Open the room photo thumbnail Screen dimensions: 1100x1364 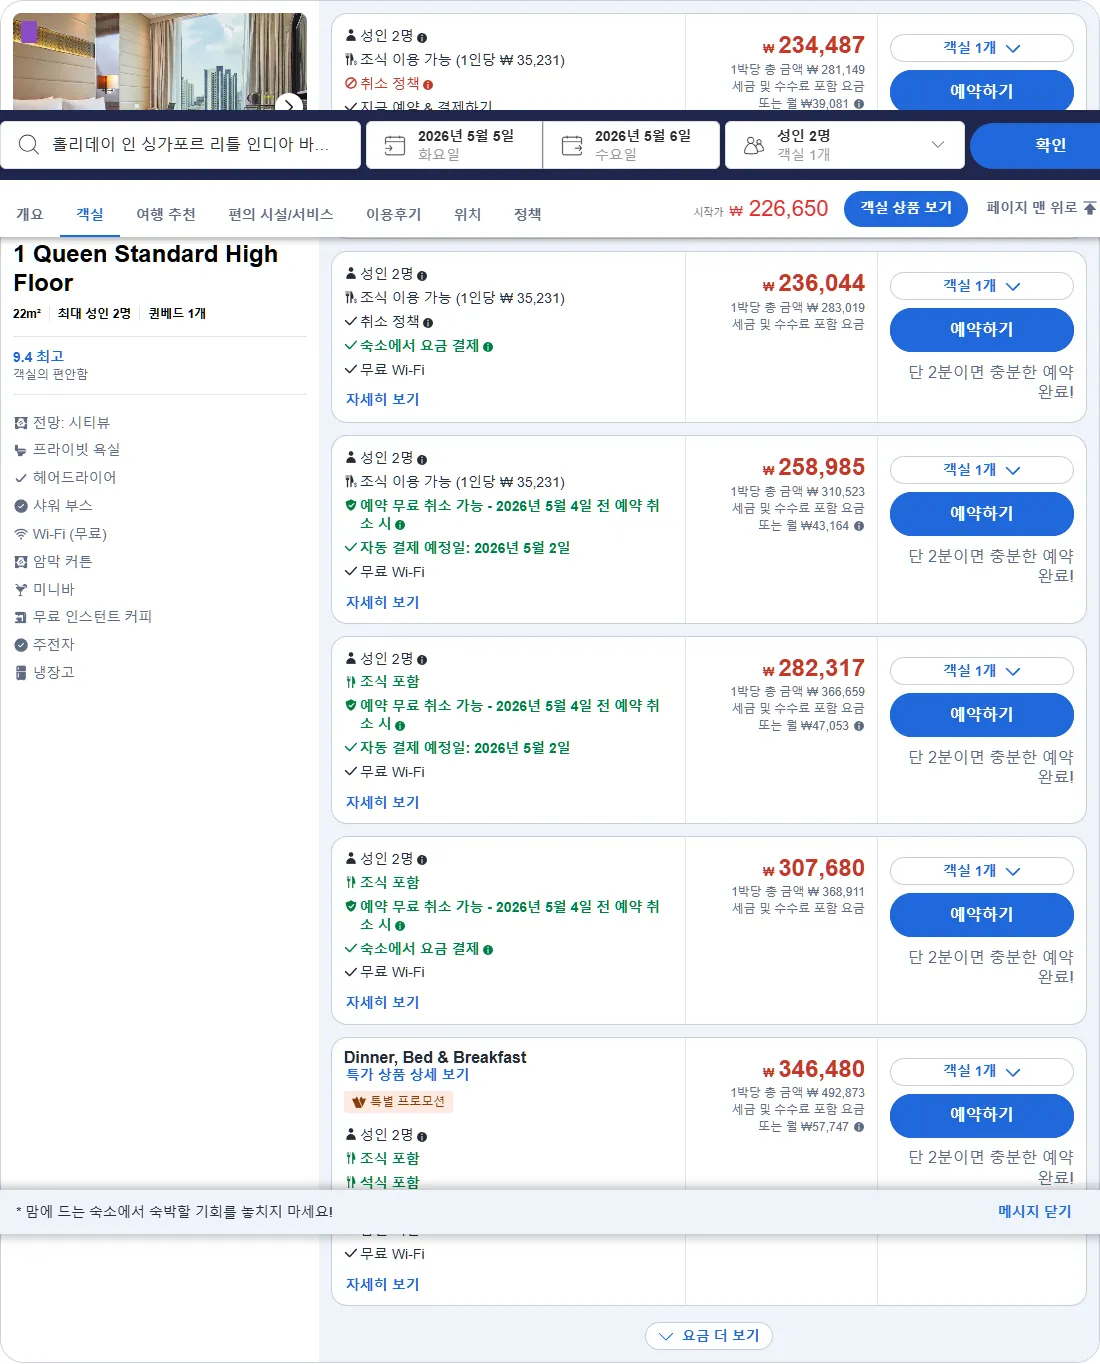pyautogui.click(x=160, y=61)
